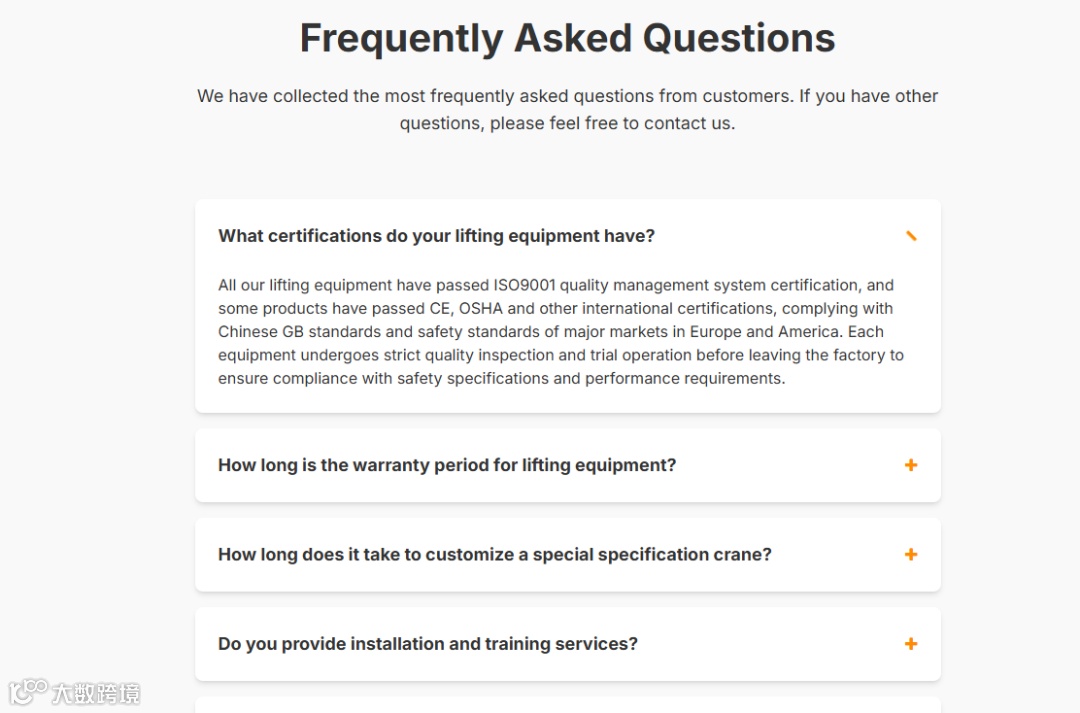Click the plus icon next to installation and training

tap(910, 644)
